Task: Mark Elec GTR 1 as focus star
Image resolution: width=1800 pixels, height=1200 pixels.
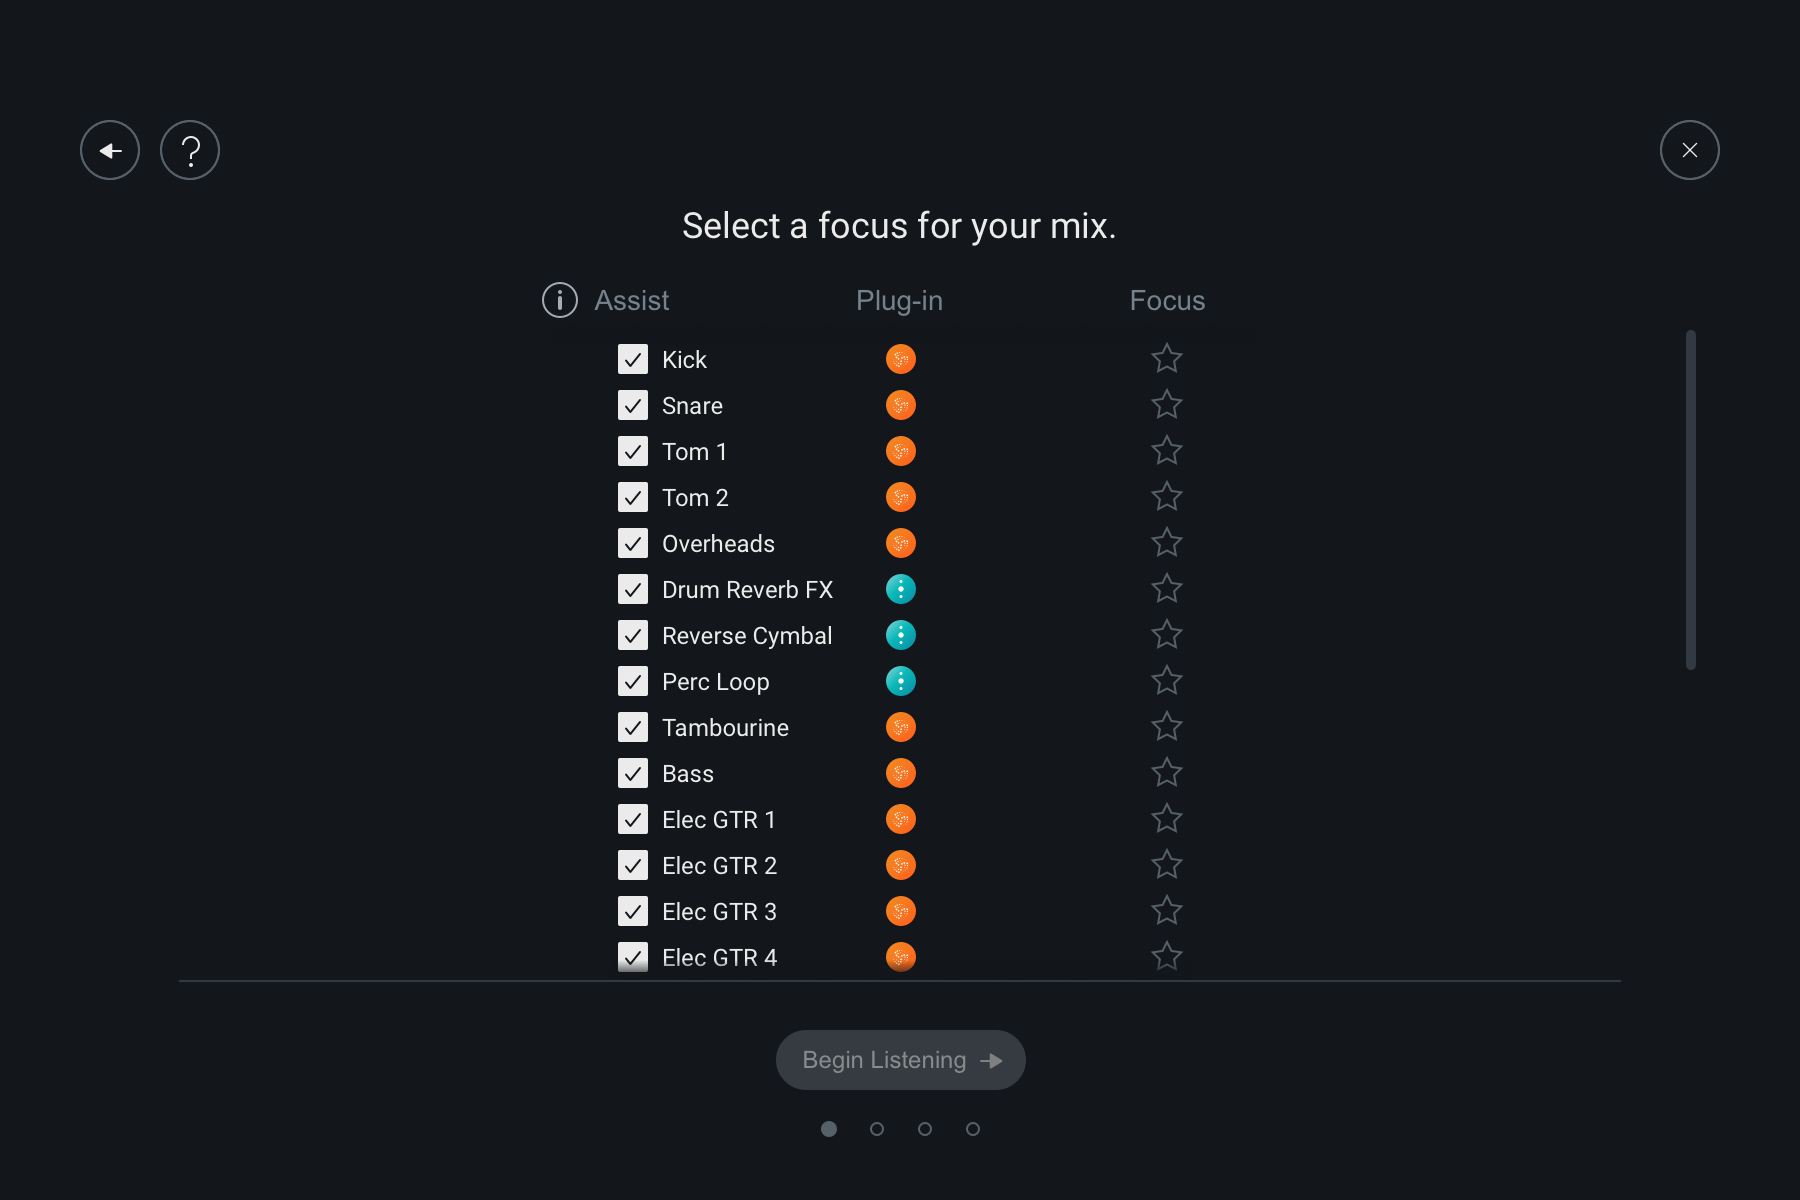Action: [x=1166, y=819]
